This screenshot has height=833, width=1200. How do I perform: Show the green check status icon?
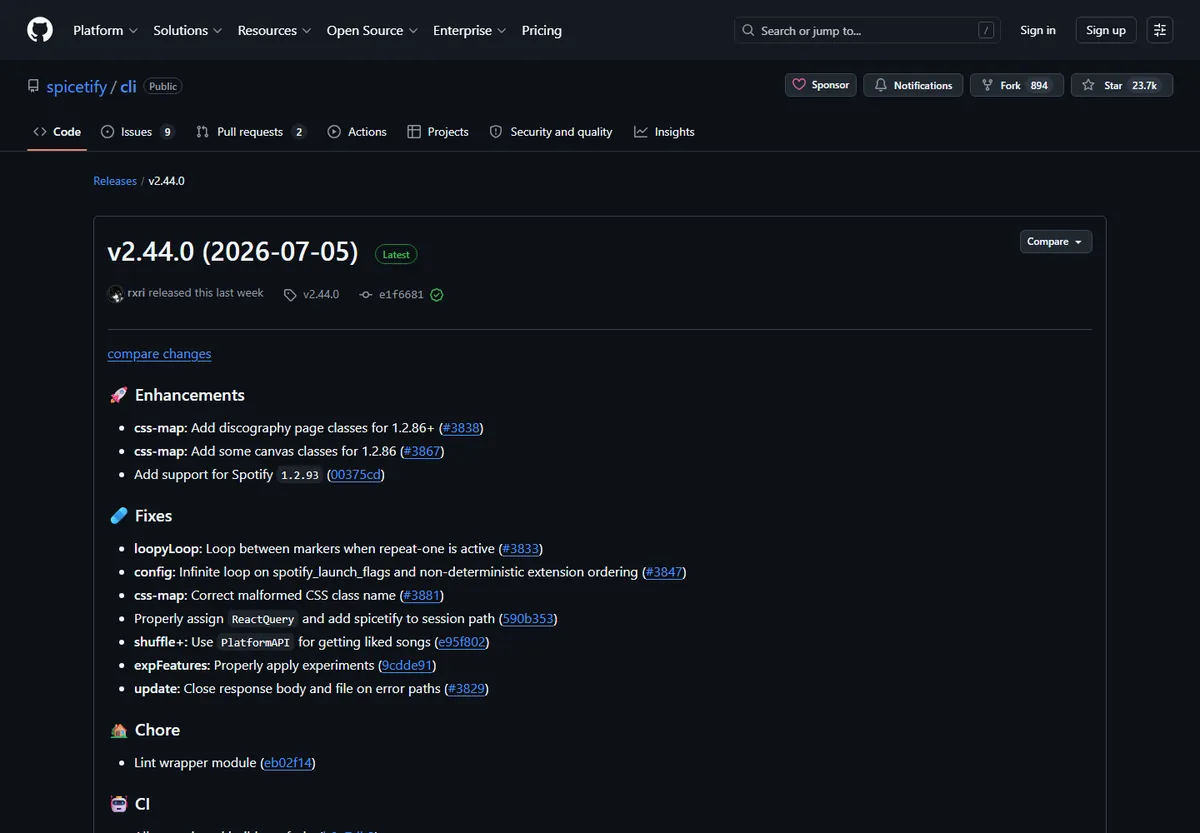437,295
